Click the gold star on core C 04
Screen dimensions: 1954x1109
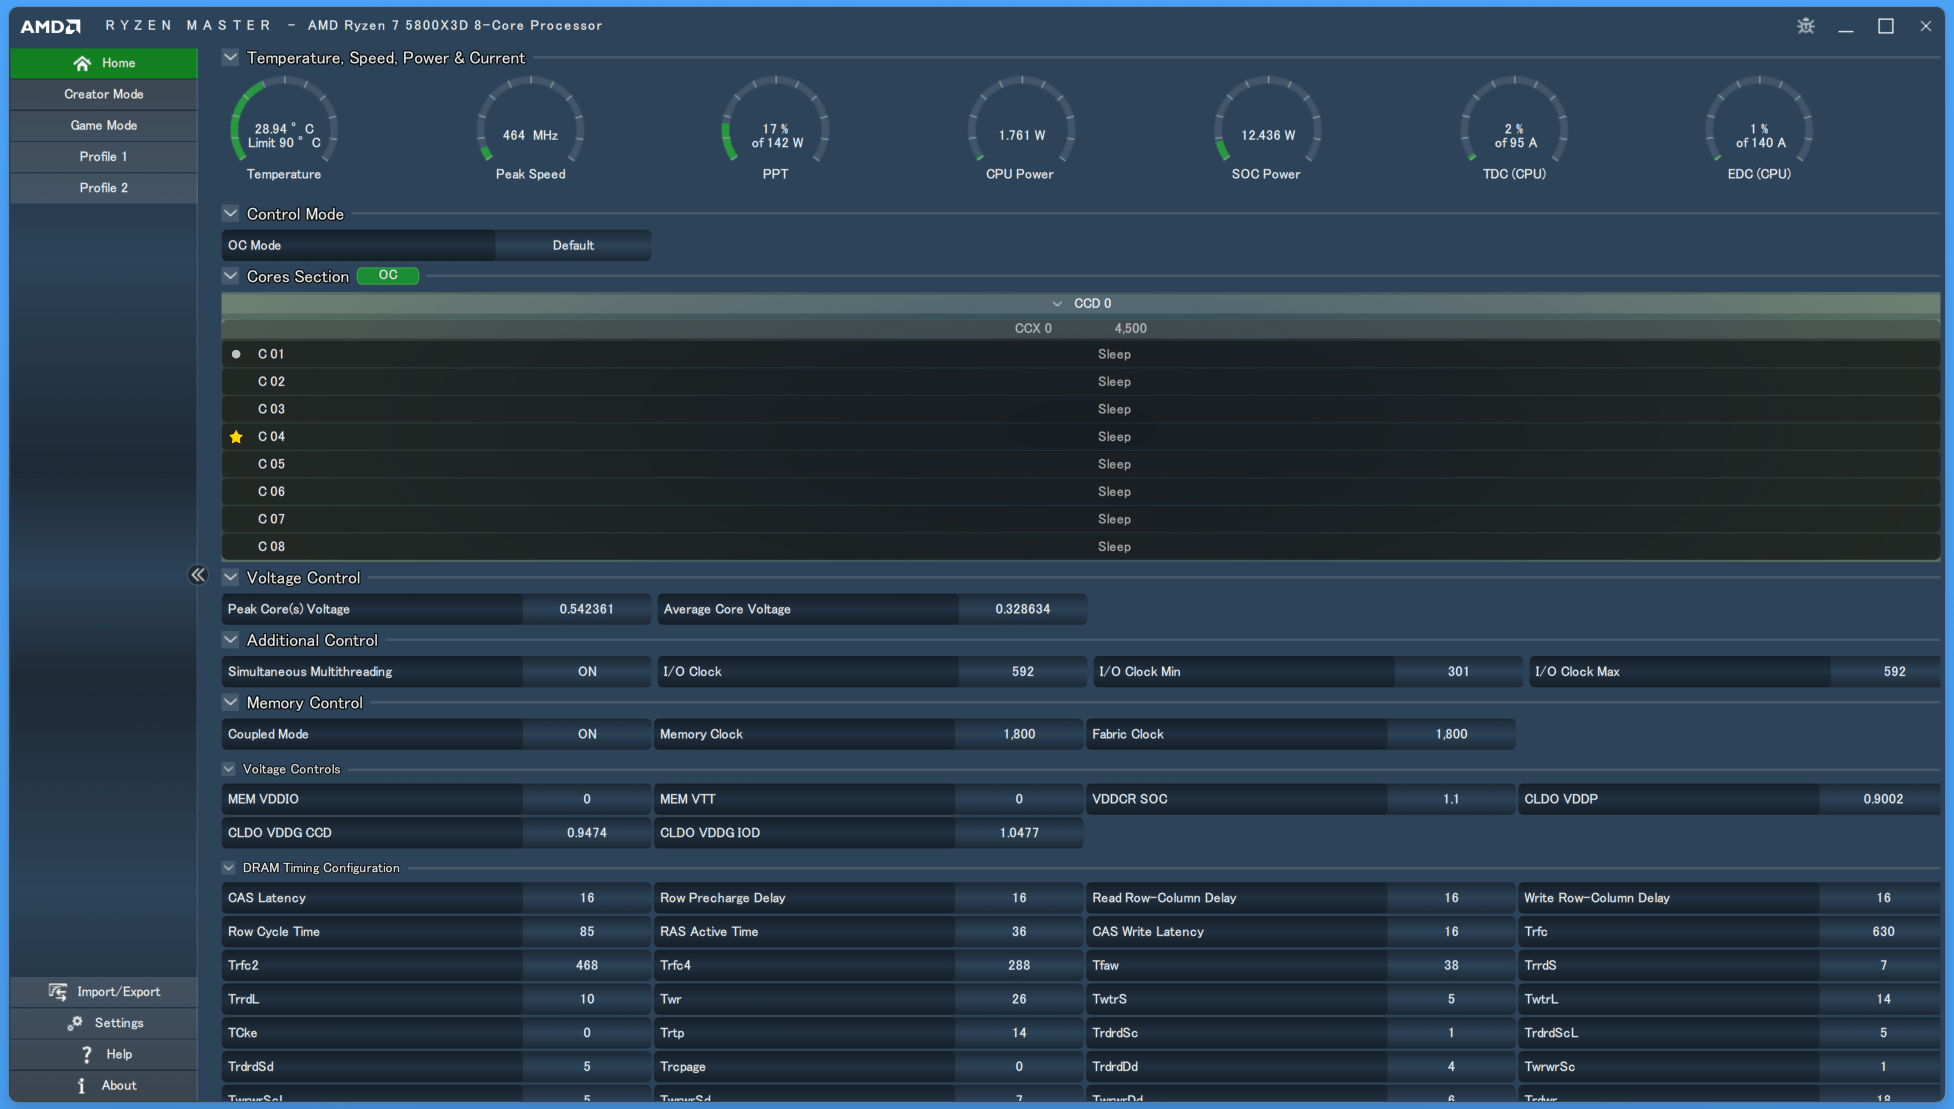(236, 437)
